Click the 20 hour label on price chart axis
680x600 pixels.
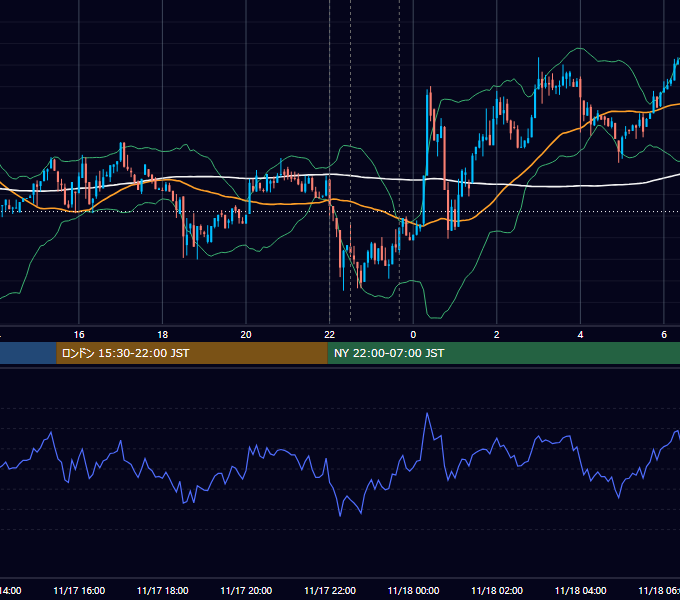coord(246,335)
